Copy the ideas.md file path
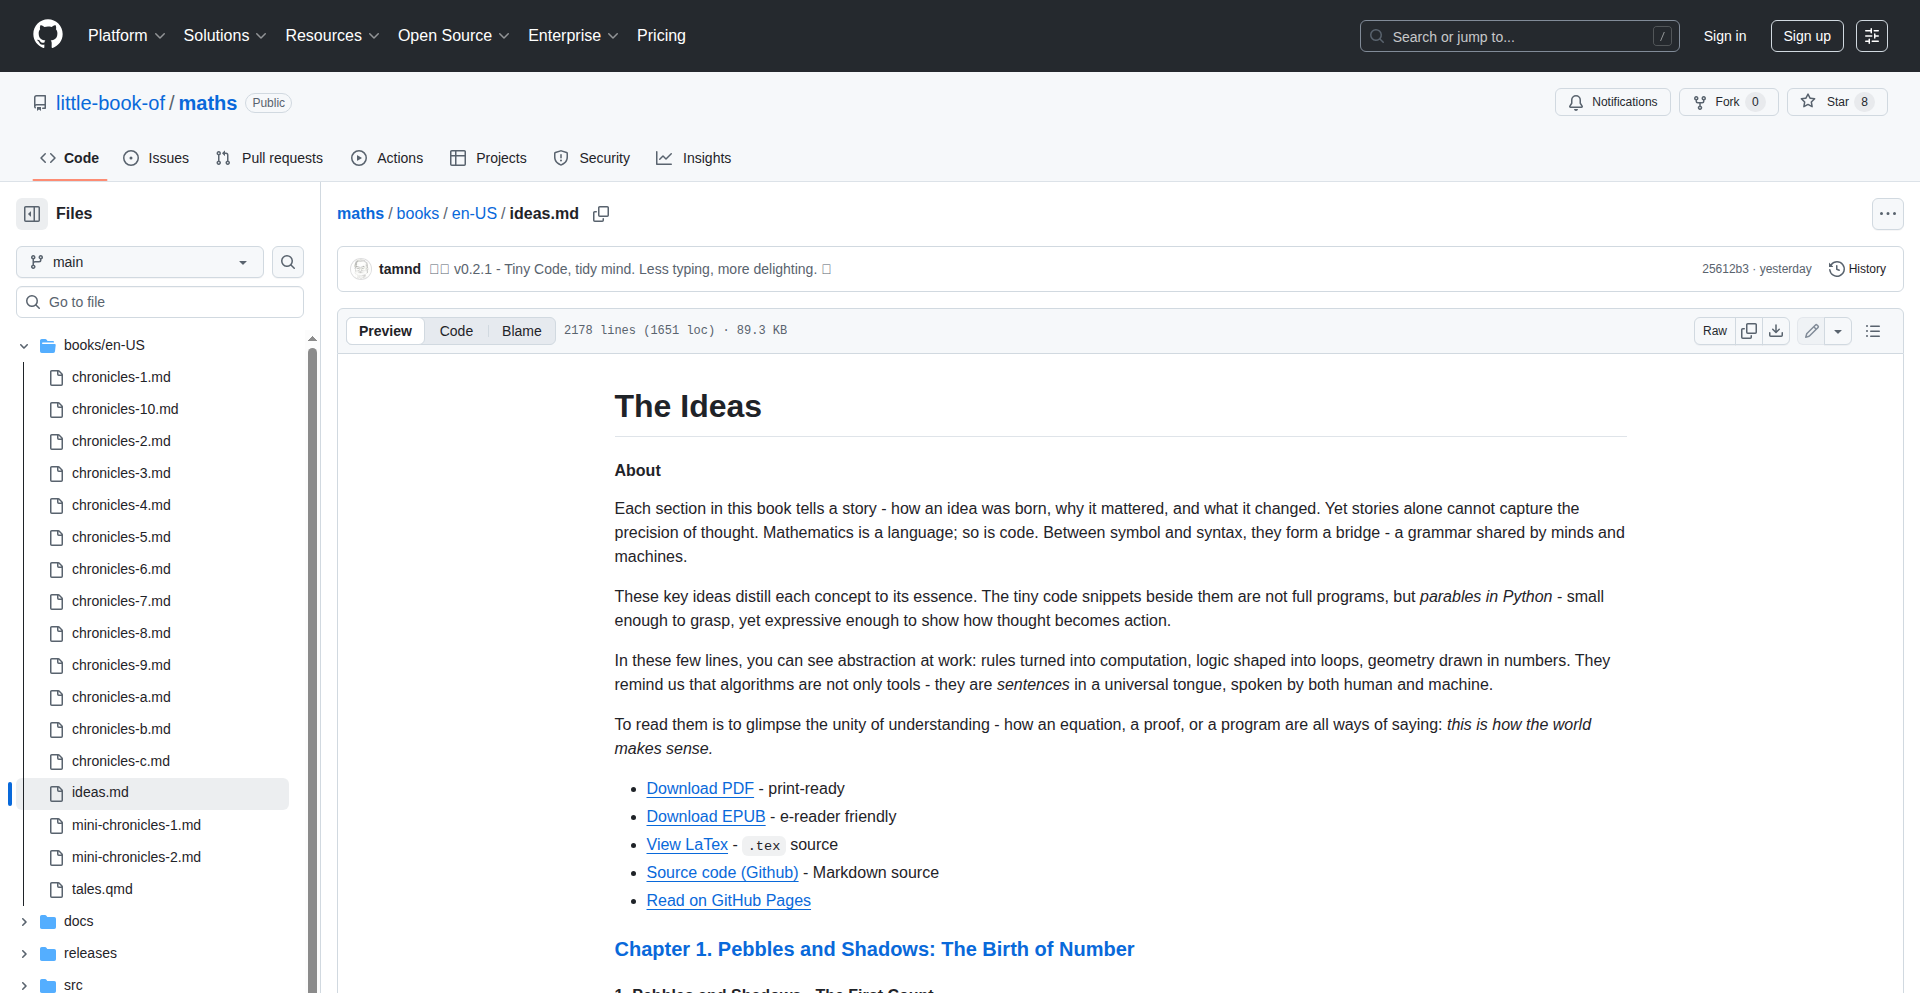Viewport: 1920px width, 993px height. point(601,214)
